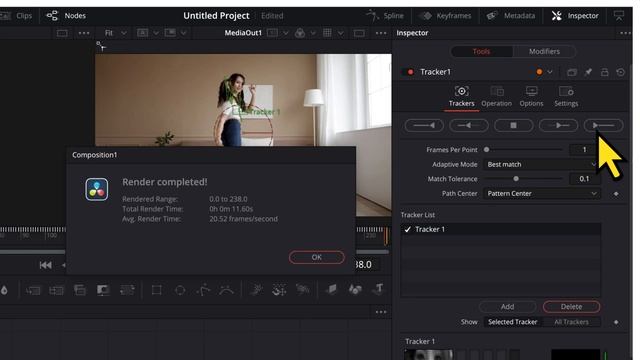
Task: Add a Blur node from toolbar
Action: click(4, 290)
